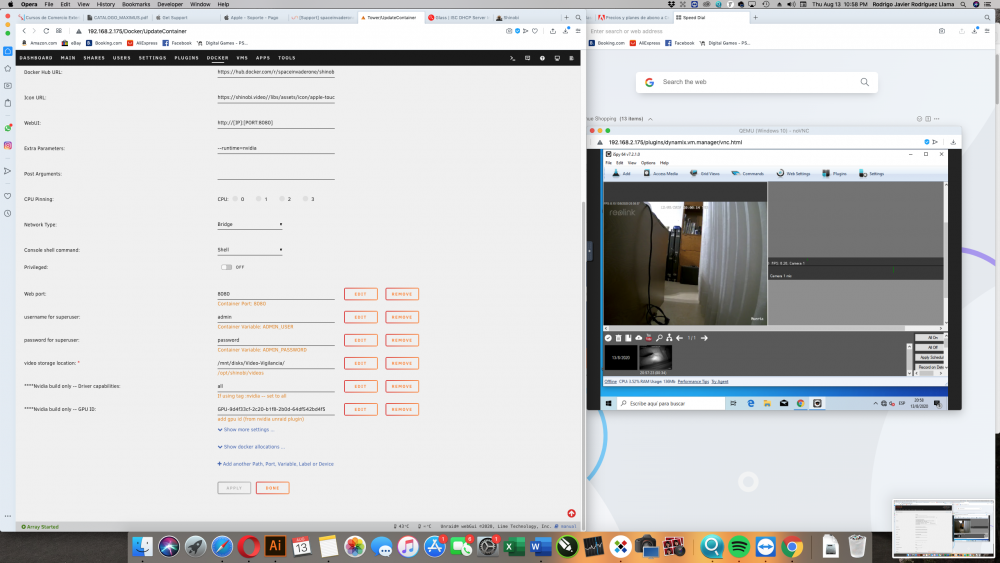Open Plugins in iSpy toolbar
Screen dimensions: 1000x563
tap(834, 173)
